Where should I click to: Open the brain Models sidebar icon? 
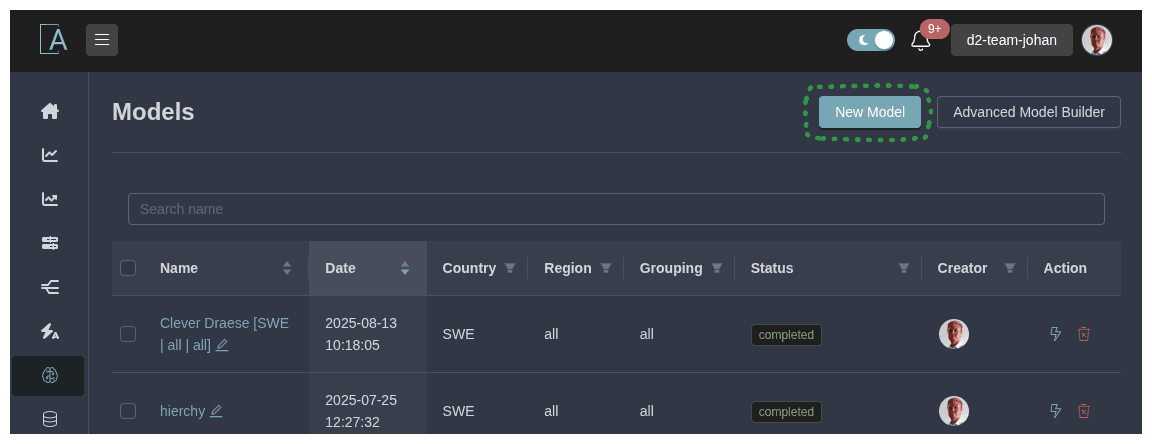50,376
